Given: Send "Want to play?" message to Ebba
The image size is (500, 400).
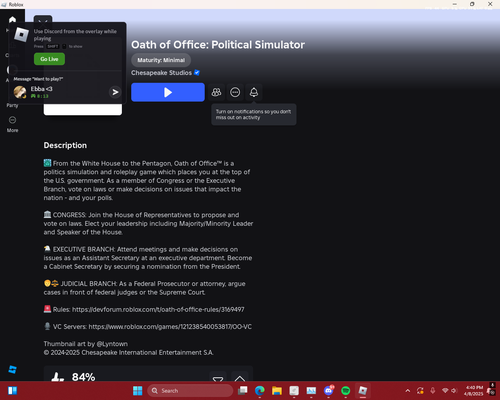Looking at the screenshot, I should click(115, 92).
